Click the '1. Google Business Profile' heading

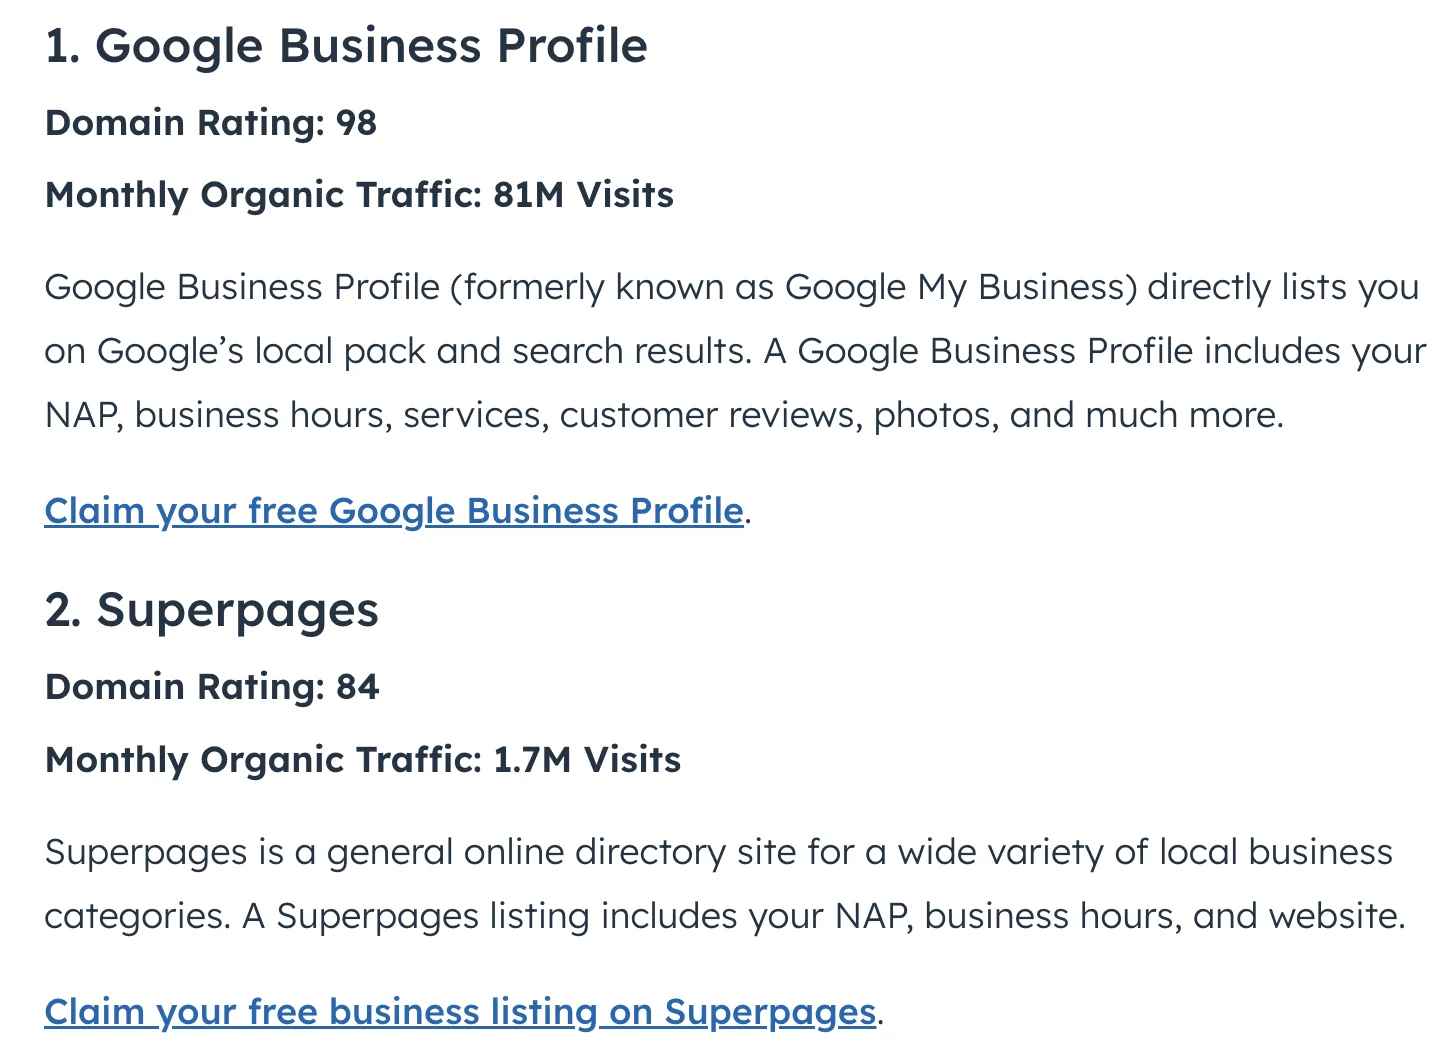click(346, 47)
